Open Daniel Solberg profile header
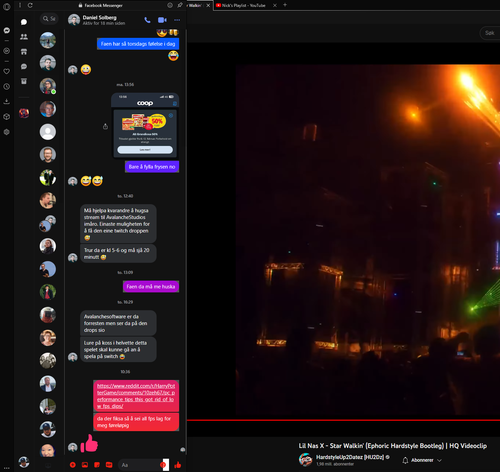 [x=97, y=20]
